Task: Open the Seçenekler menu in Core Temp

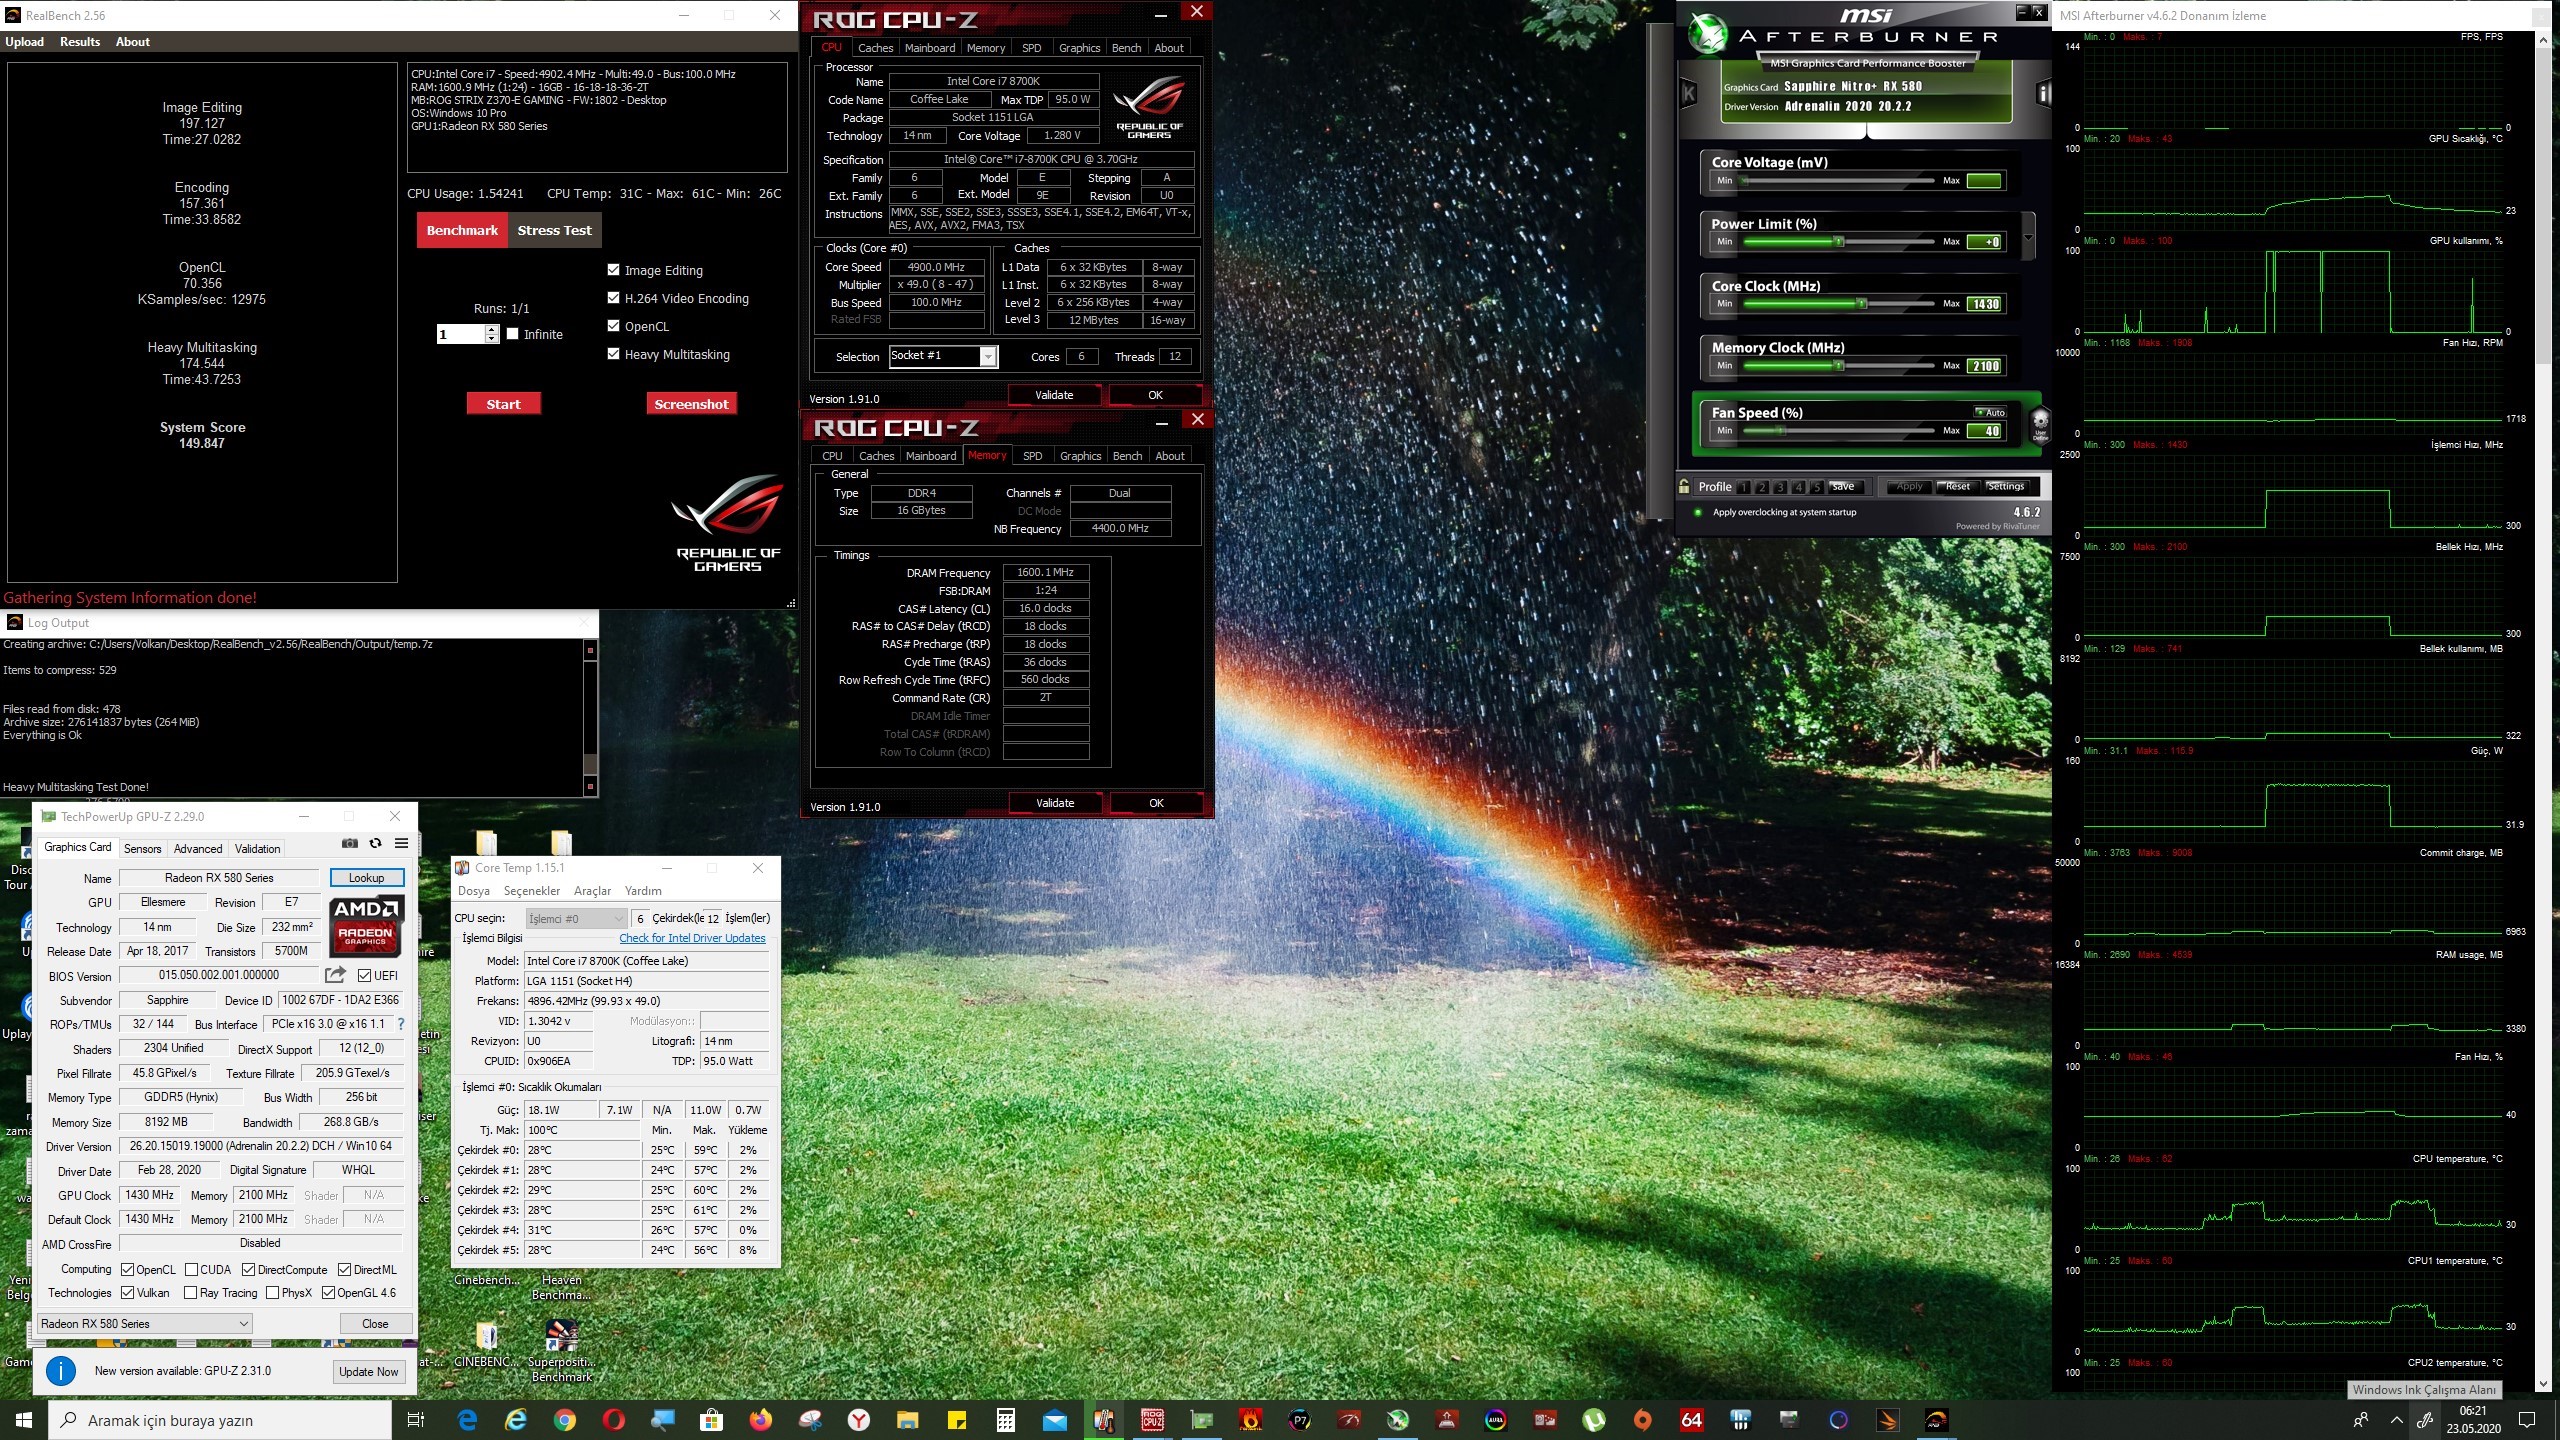Action: pyautogui.click(x=532, y=891)
